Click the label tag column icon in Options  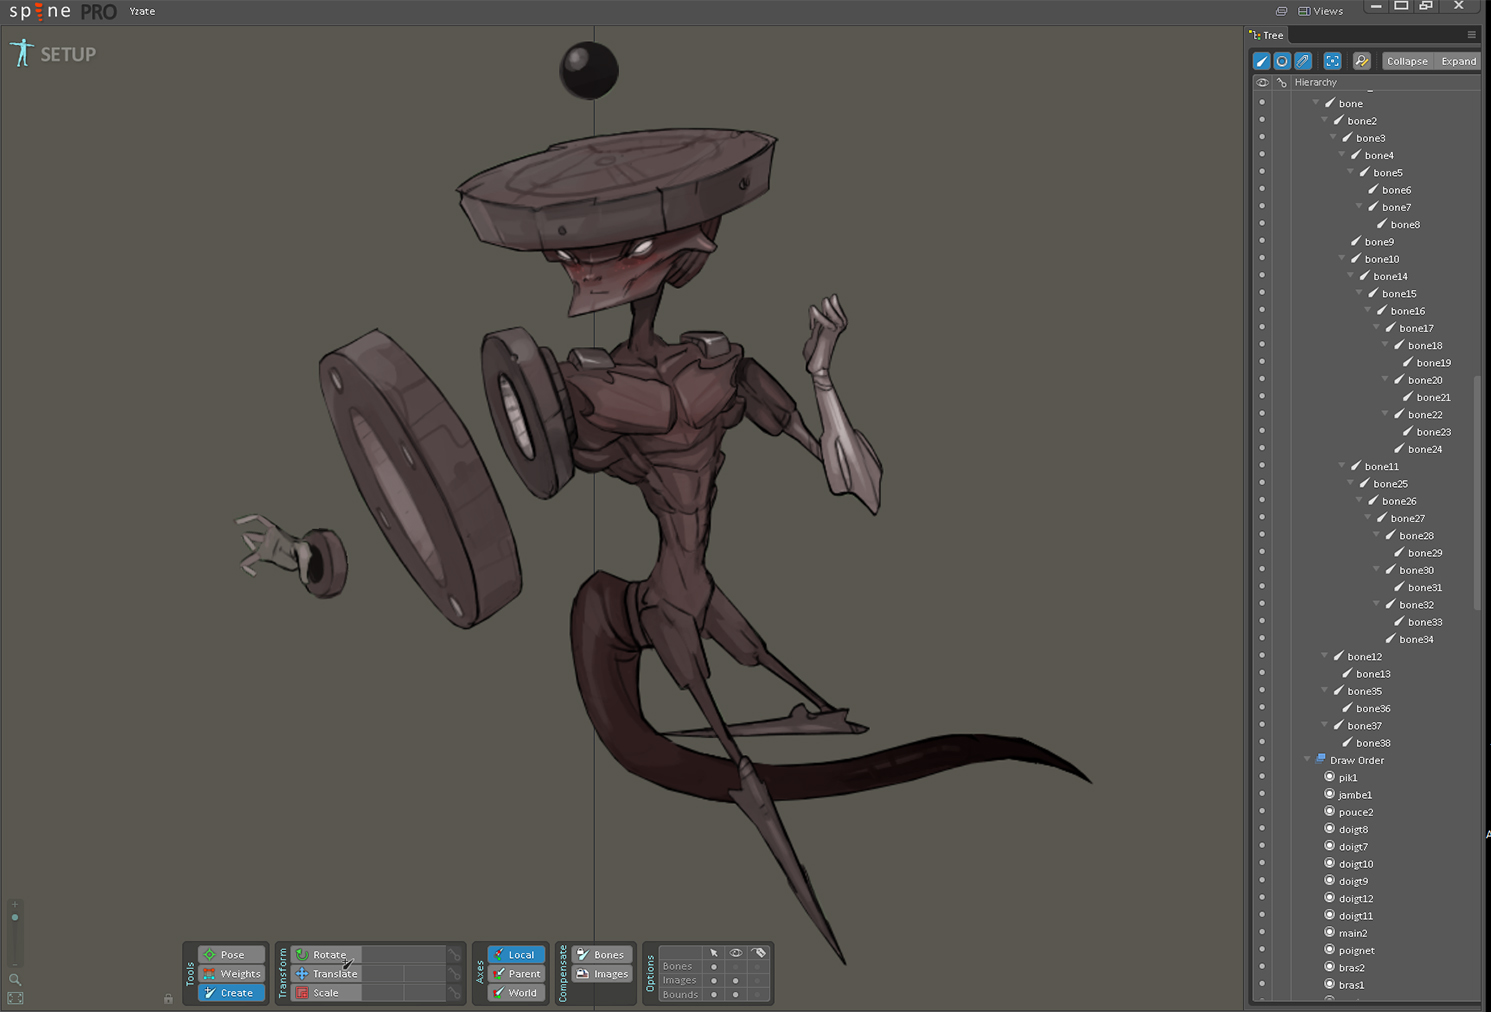[759, 953]
